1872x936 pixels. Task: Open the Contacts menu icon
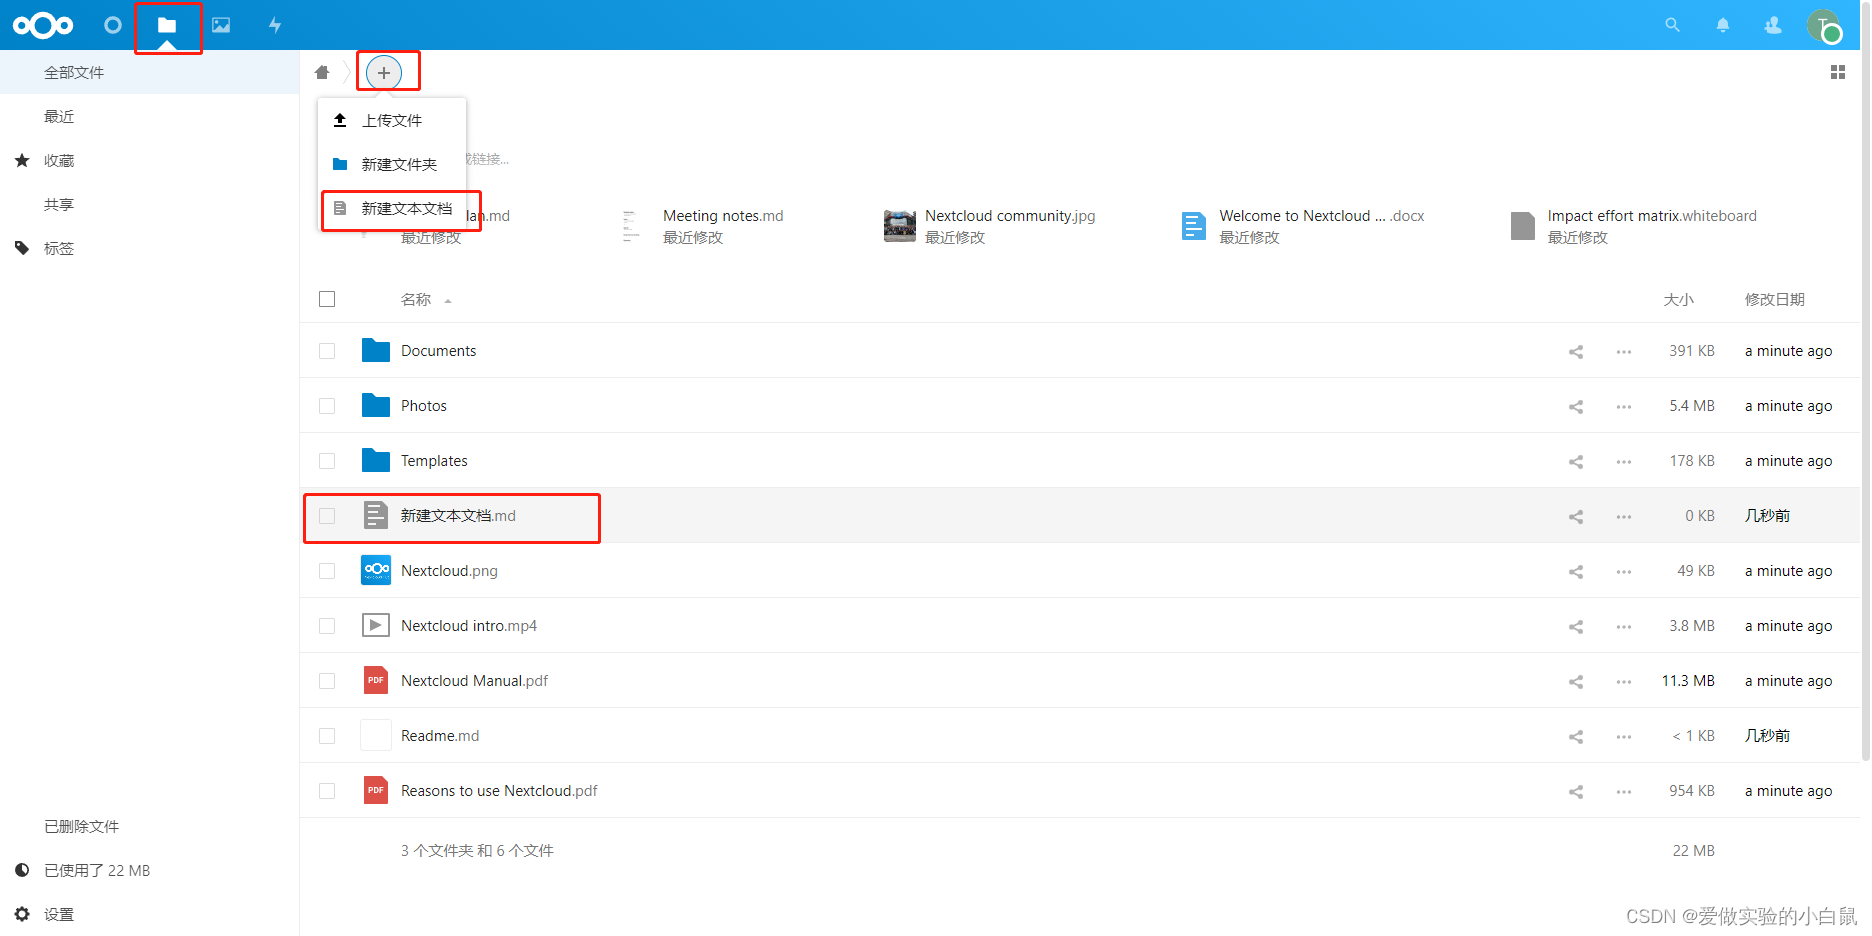click(1773, 25)
